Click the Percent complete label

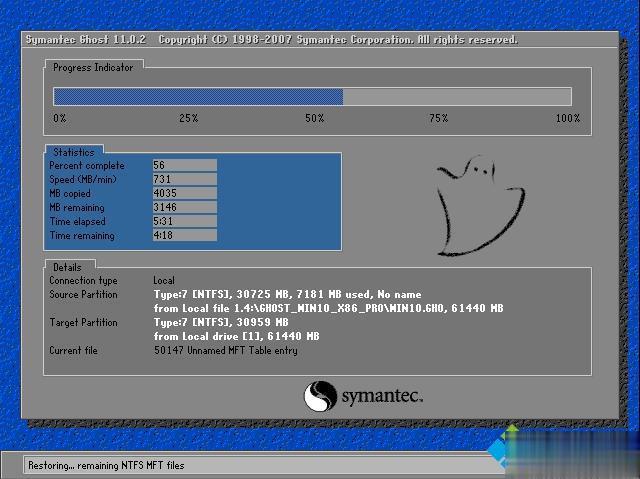pyautogui.click(x=87, y=166)
